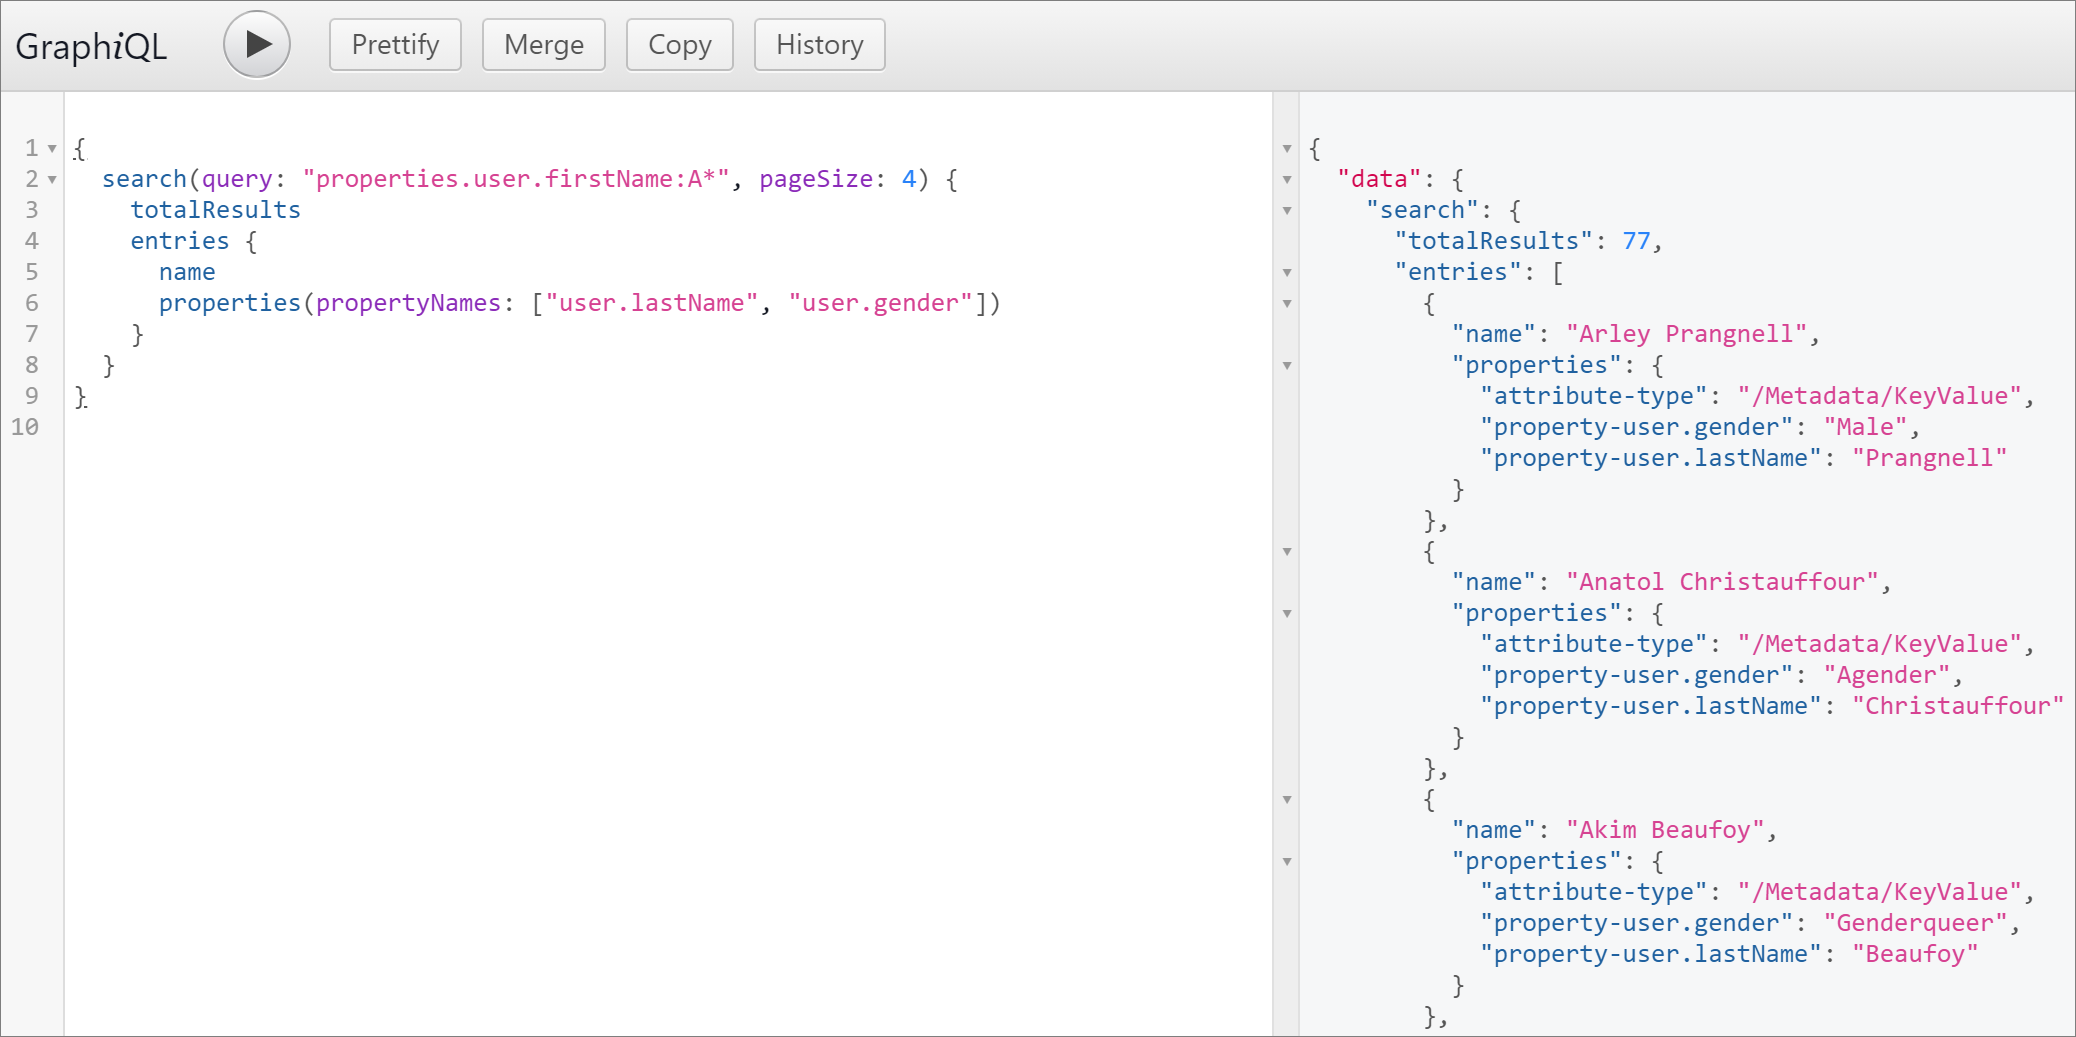The image size is (2076, 1037).
Task: Click the pageSize value 4 in query
Action: [x=908, y=179]
